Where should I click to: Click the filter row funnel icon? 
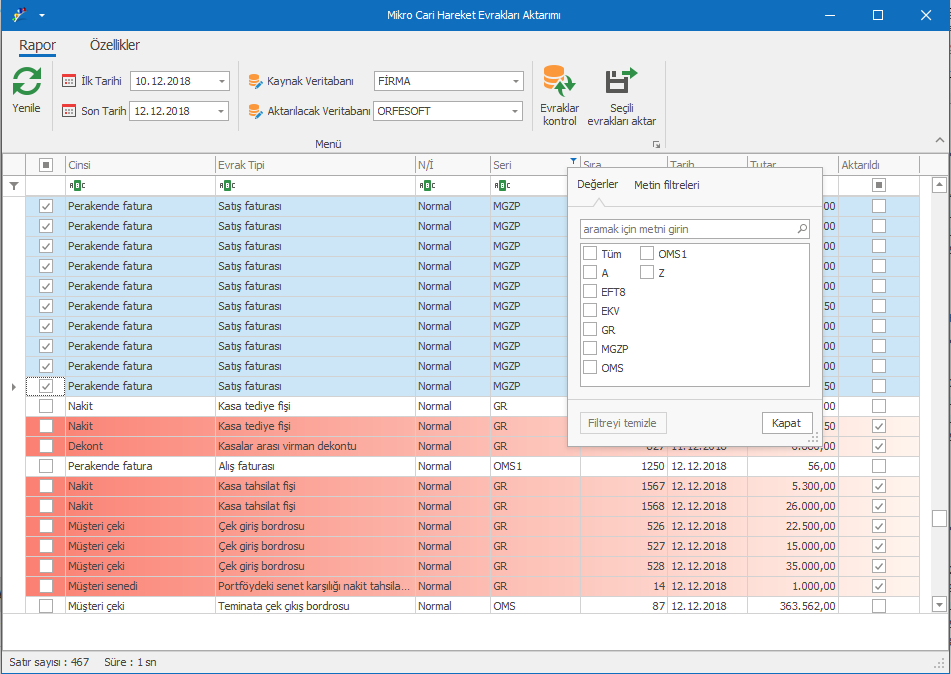point(14,186)
